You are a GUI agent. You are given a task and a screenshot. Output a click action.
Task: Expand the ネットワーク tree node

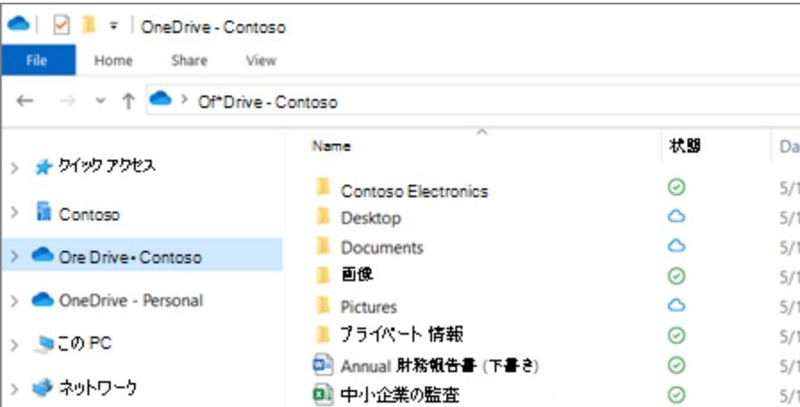15,390
